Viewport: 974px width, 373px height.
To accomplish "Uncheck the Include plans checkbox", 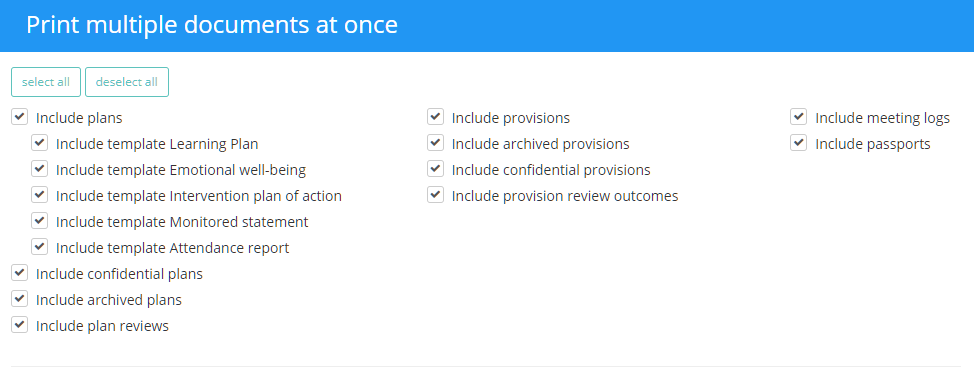I will click(20, 117).
